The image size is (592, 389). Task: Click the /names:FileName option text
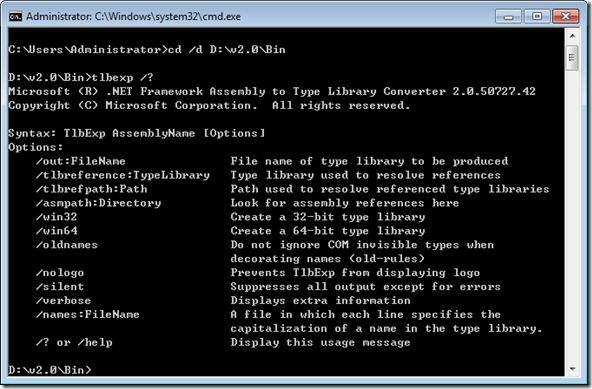tap(88, 315)
